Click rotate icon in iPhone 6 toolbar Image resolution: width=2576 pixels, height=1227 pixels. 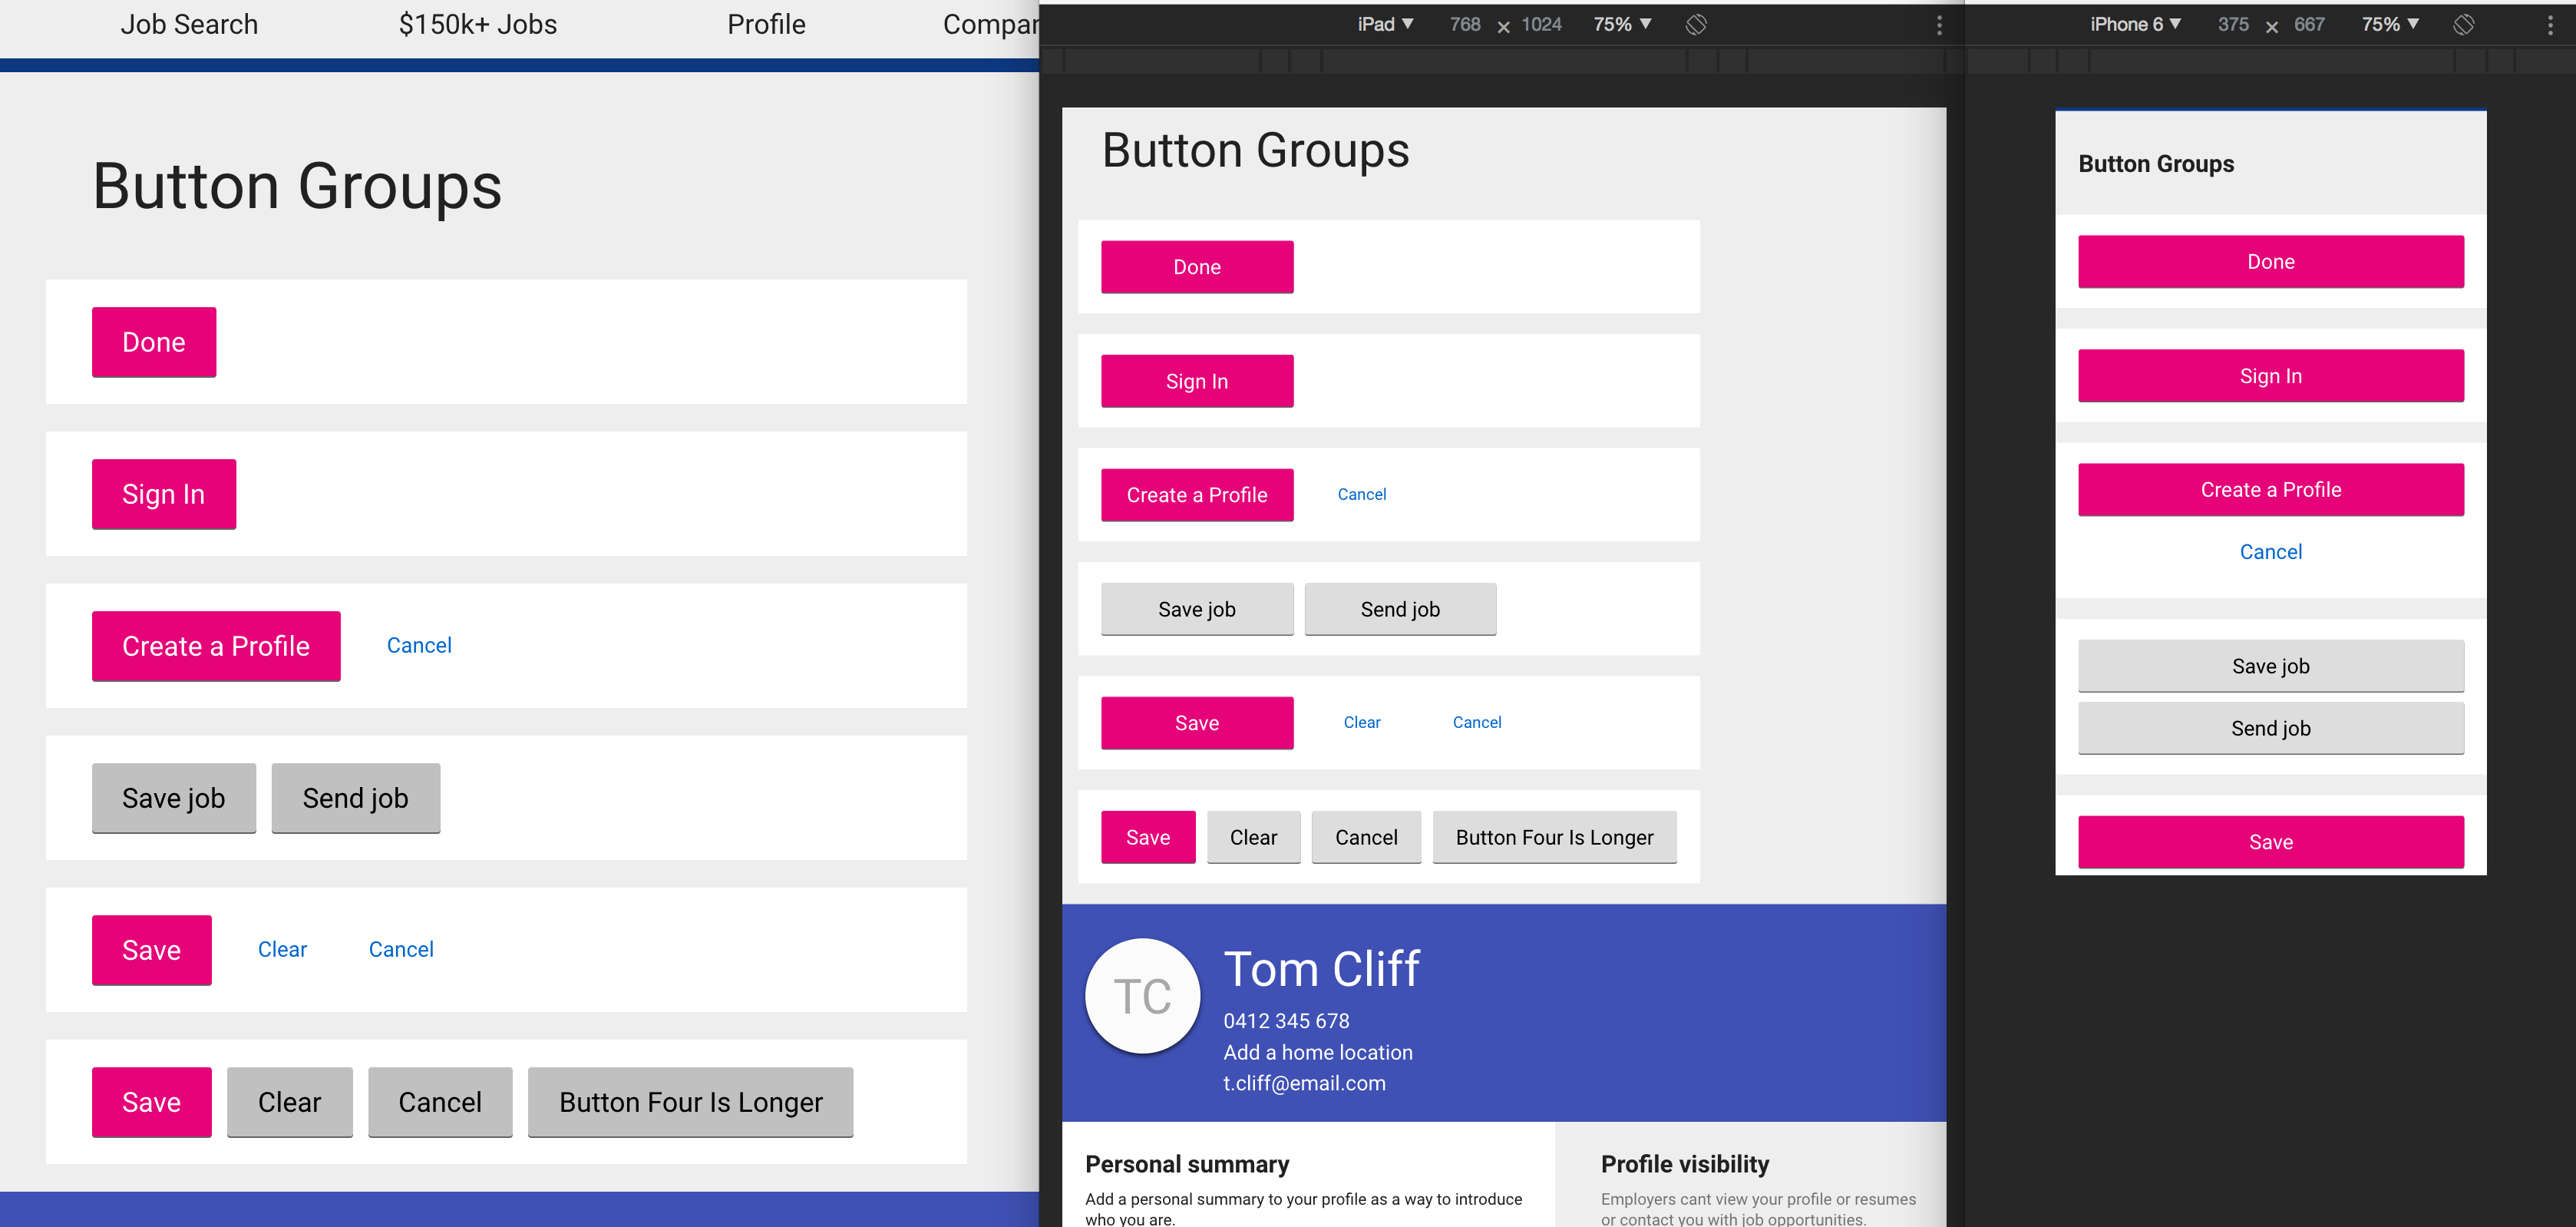tap(2463, 25)
